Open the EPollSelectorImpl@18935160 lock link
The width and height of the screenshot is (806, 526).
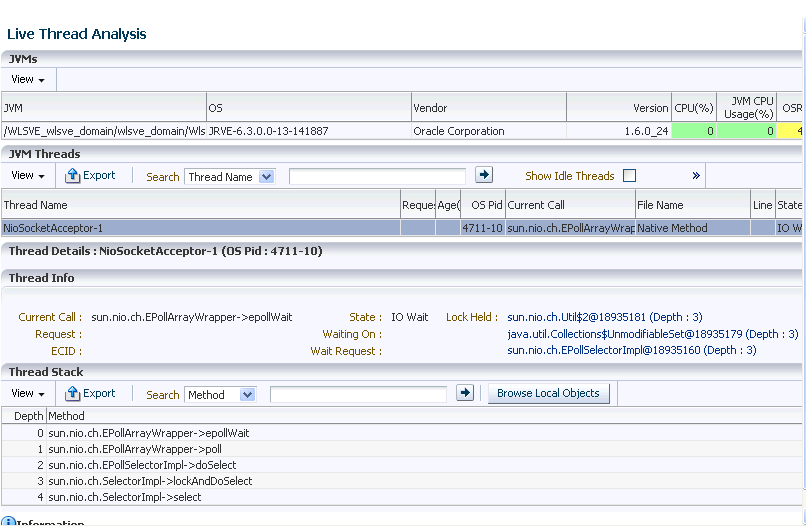pos(632,350)
